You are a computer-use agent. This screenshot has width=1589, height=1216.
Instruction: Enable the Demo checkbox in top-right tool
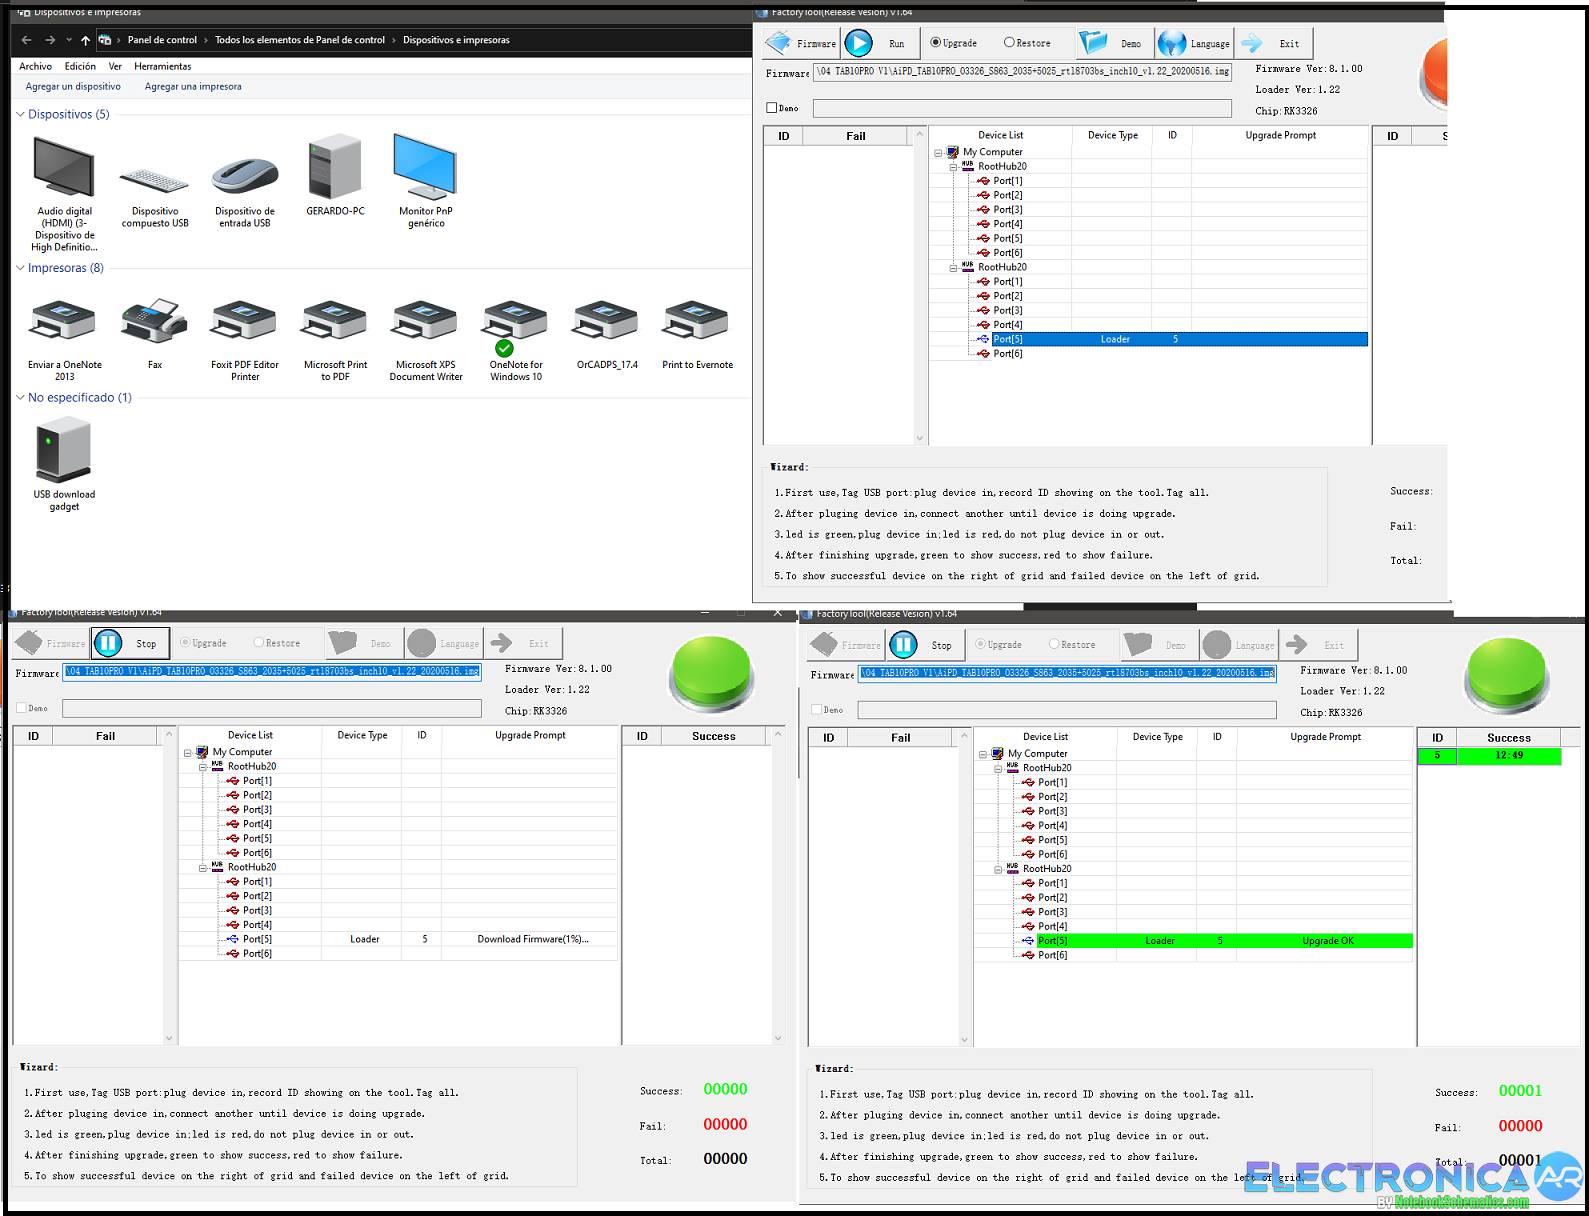pos(772,108)
